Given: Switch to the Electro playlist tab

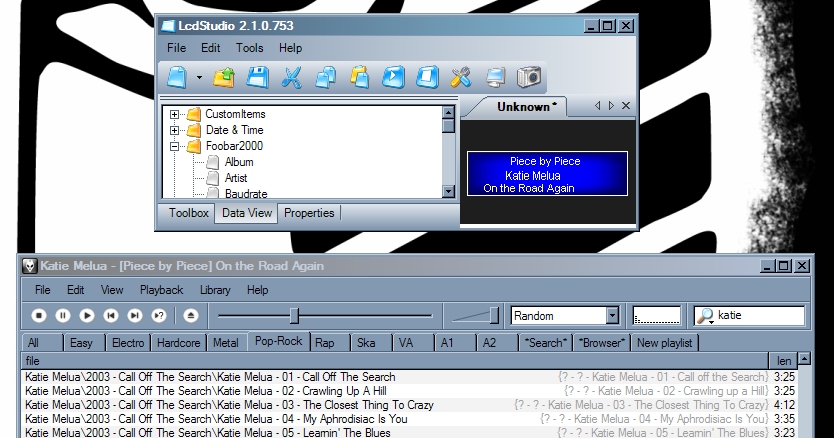Looking at the screenshot, I should tap(128, 343).
